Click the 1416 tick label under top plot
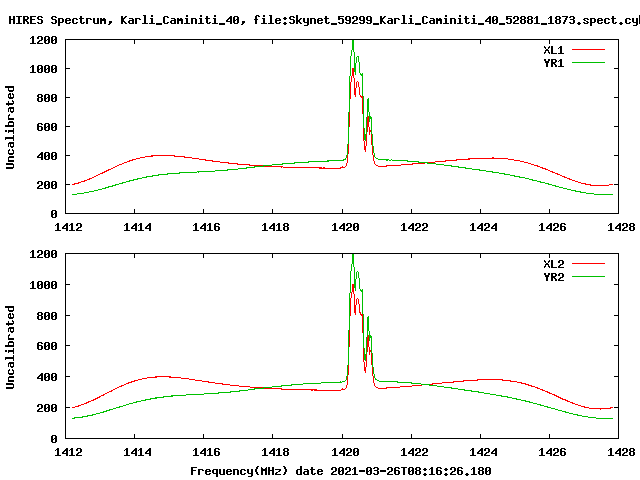Screen dimensions: 640x480 pyautogui.click(x=207, y=227)
